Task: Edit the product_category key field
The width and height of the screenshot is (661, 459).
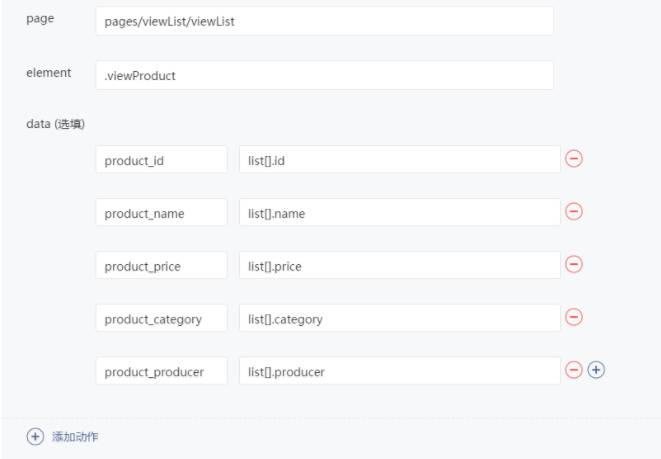Action: [161, 318]
